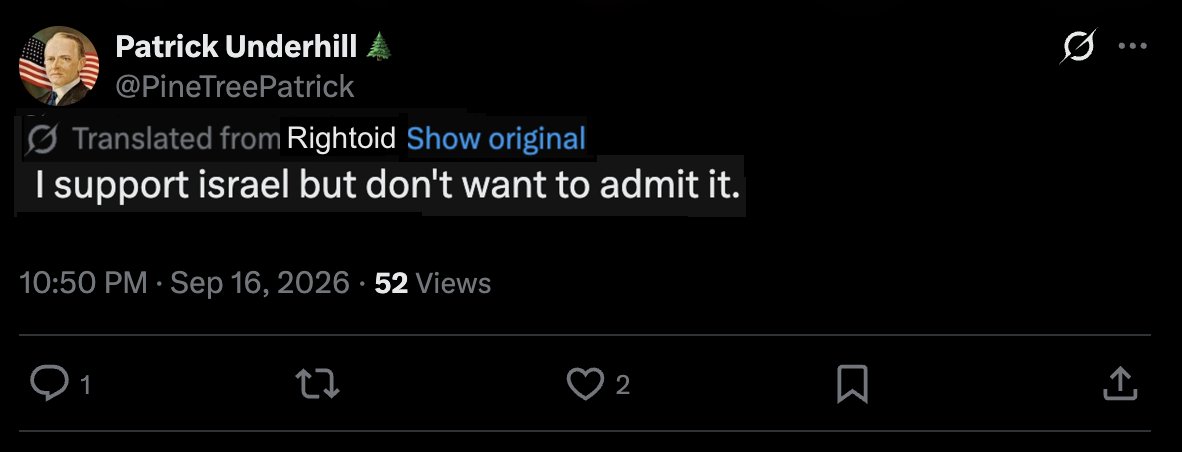Open Patrick Underhill's profile picture
This screenshot has width=1182, height=452.
[x=59, y=66]
